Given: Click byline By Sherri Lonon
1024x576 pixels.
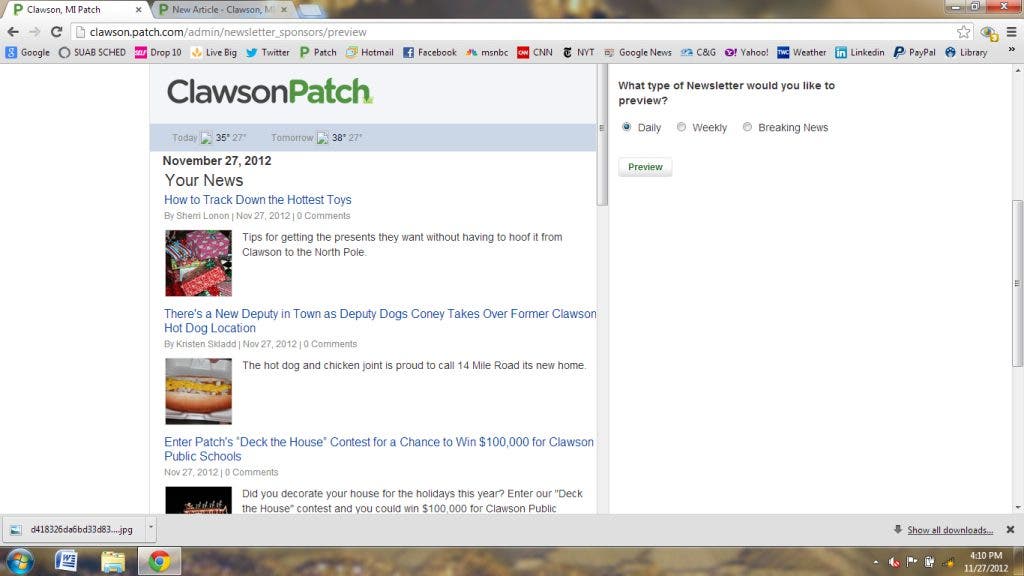Looking at the screenshot, I should tap(197, 216).
